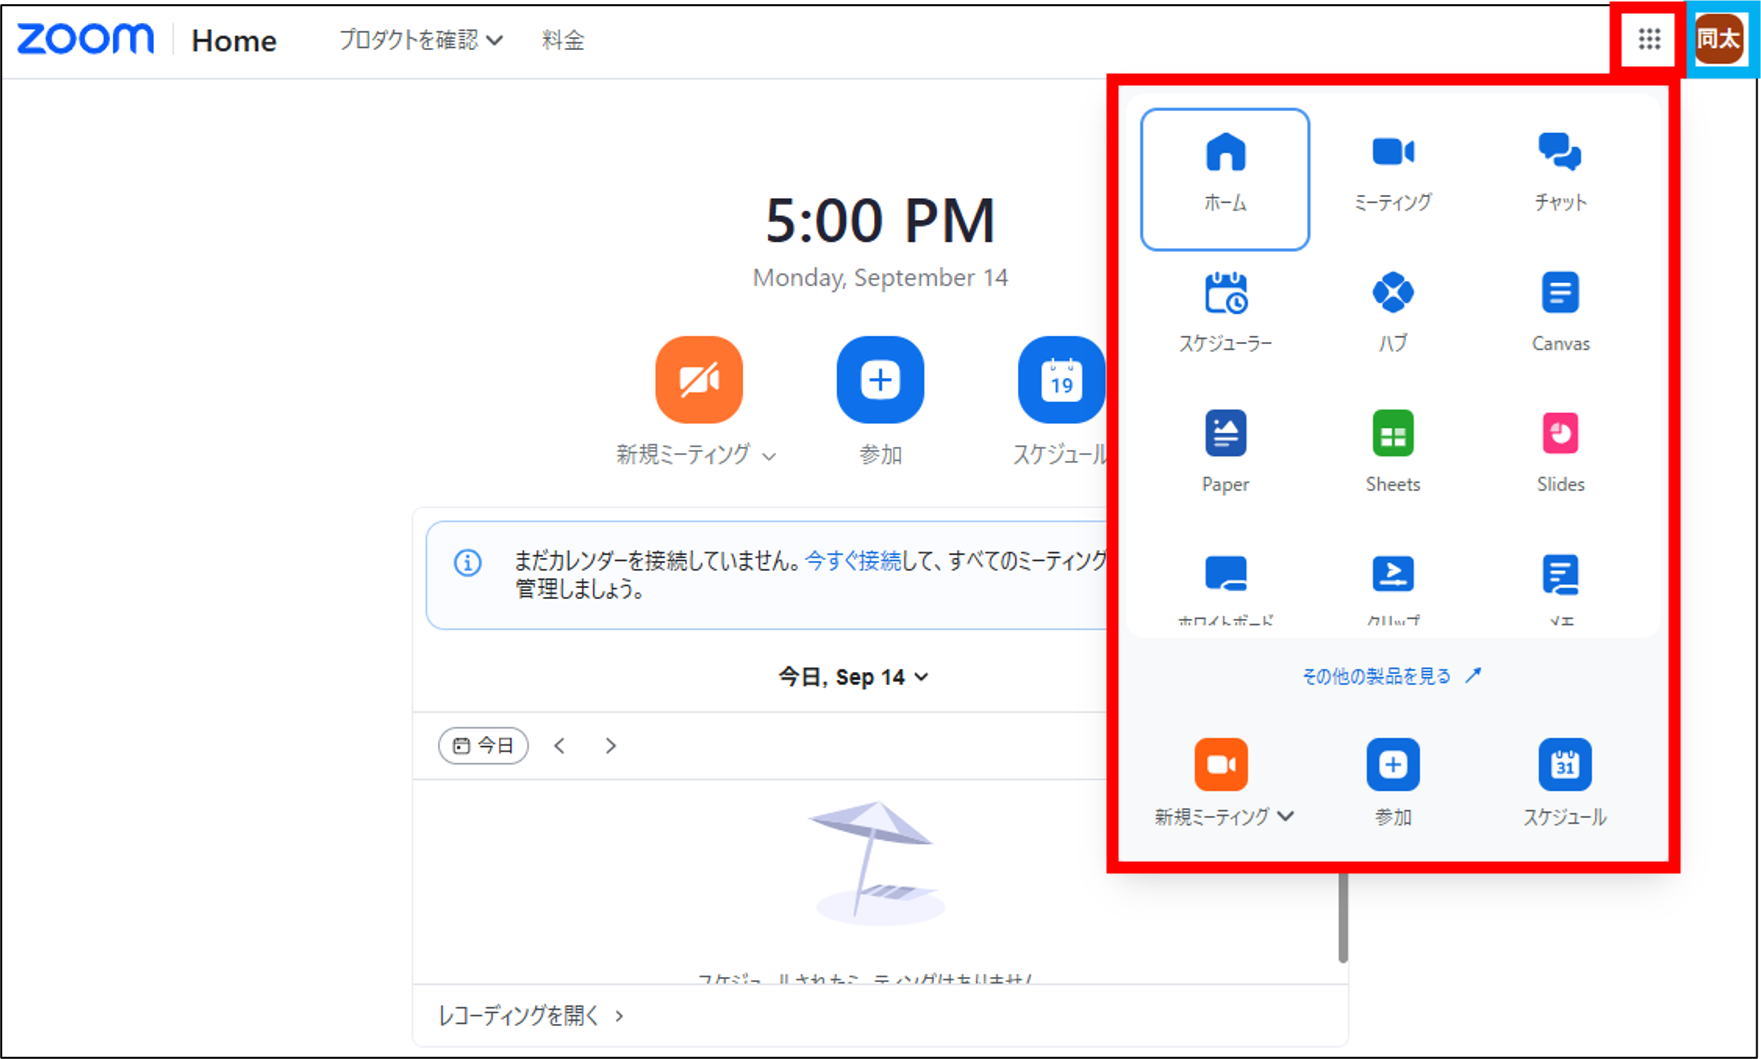Click the Zoom logo
The width and height of the screenshot is (1761, 1059).
tap(86, 40)
